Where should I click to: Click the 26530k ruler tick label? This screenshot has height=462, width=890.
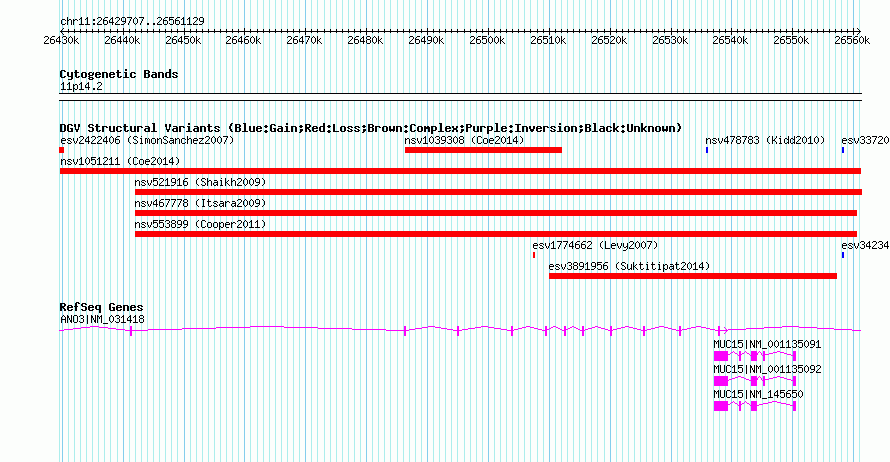point(670,41)
